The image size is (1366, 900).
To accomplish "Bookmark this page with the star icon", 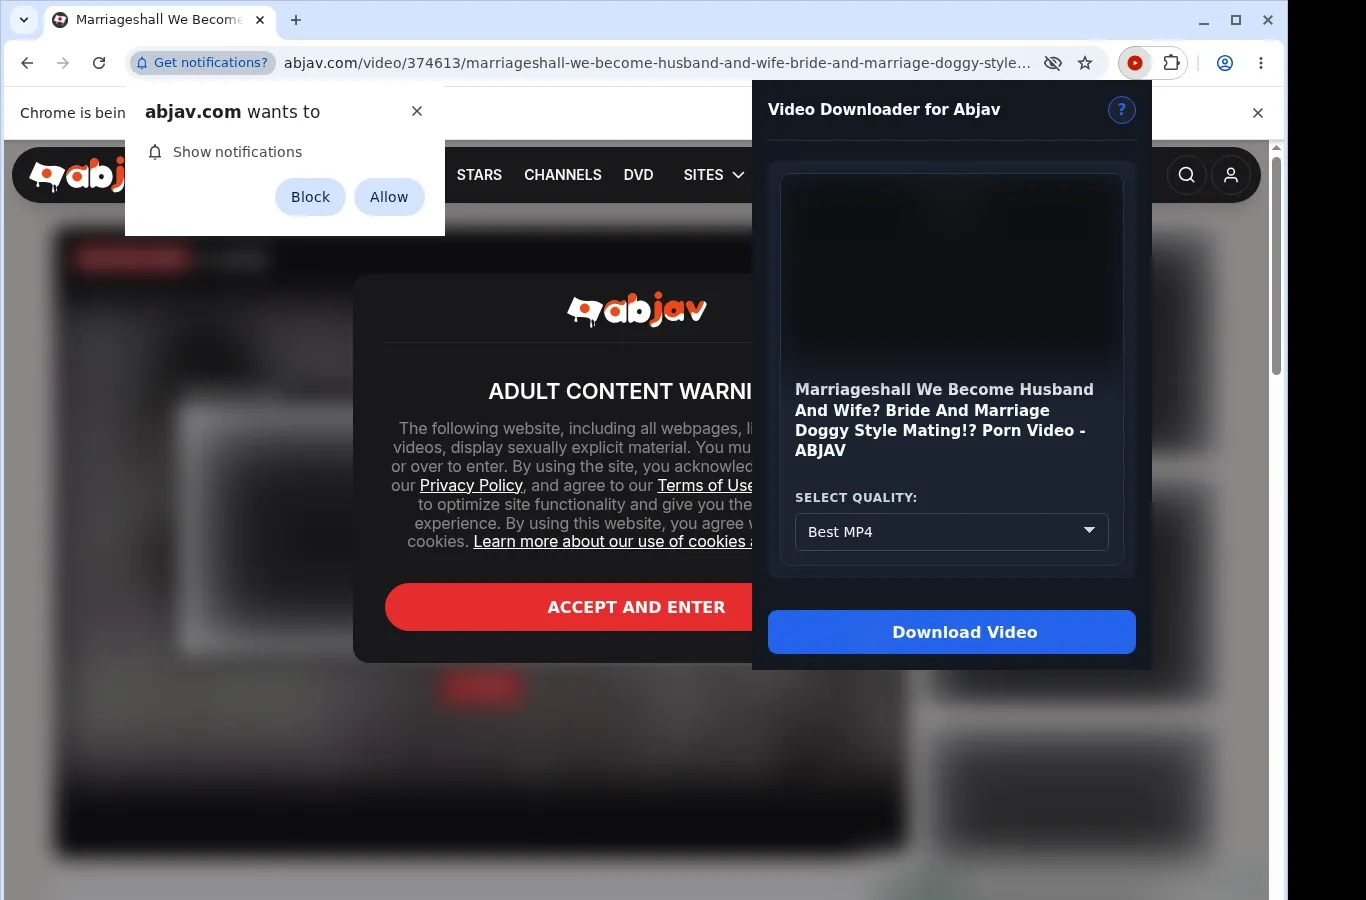I will pos(1085,63).
